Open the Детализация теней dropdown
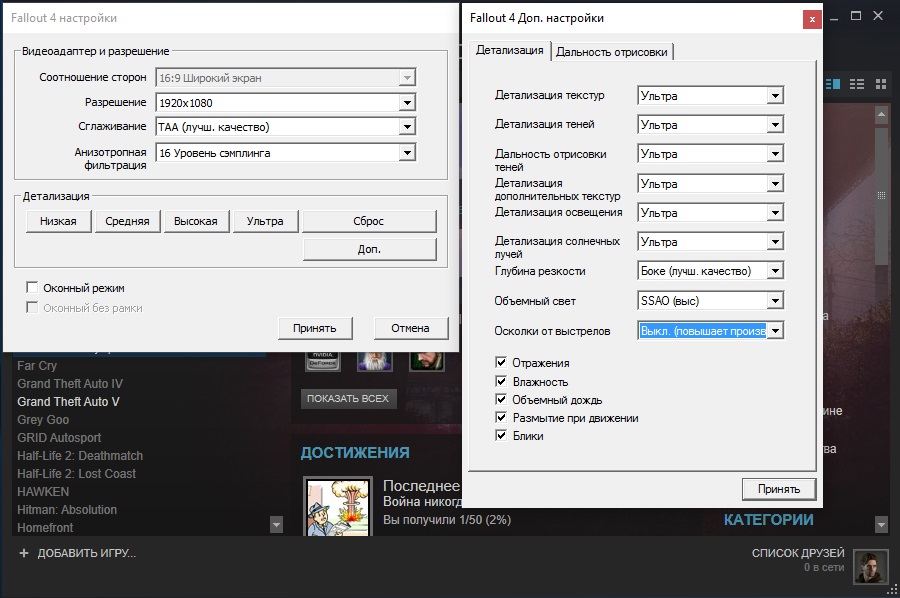Image resolution: width=900 pixels, height=598 pixels. tap(711, 125)
